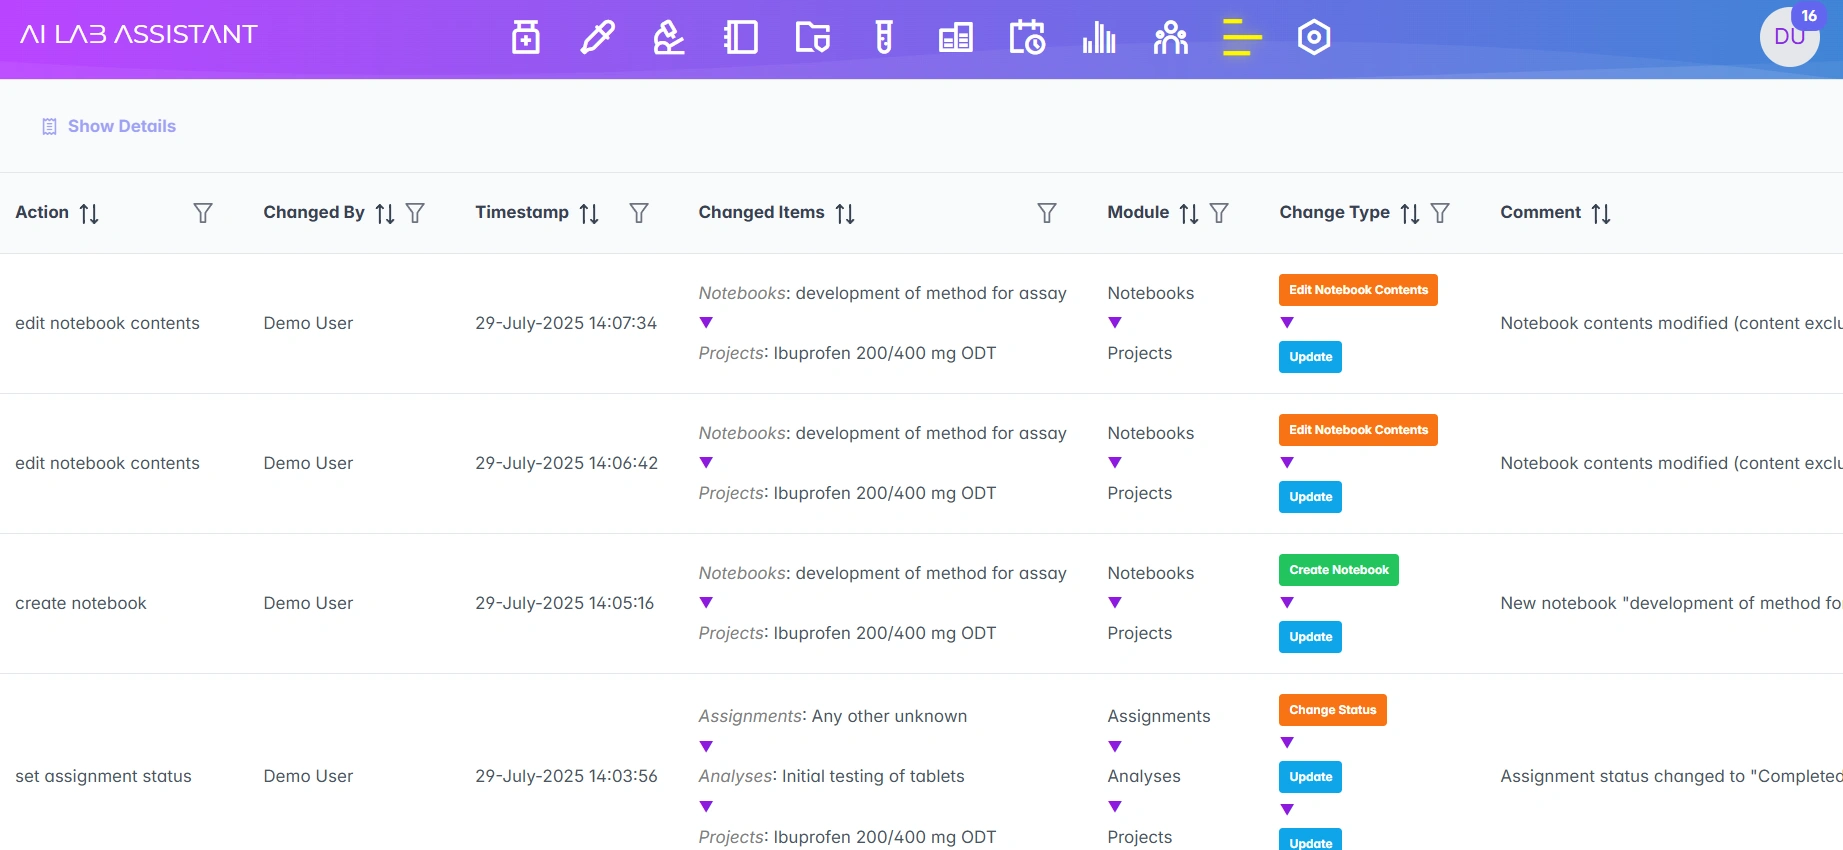The width and height of the screenshot is (1843, 850).
Task: Click the green Create Notebook badge
Action: pos(1338,570)
